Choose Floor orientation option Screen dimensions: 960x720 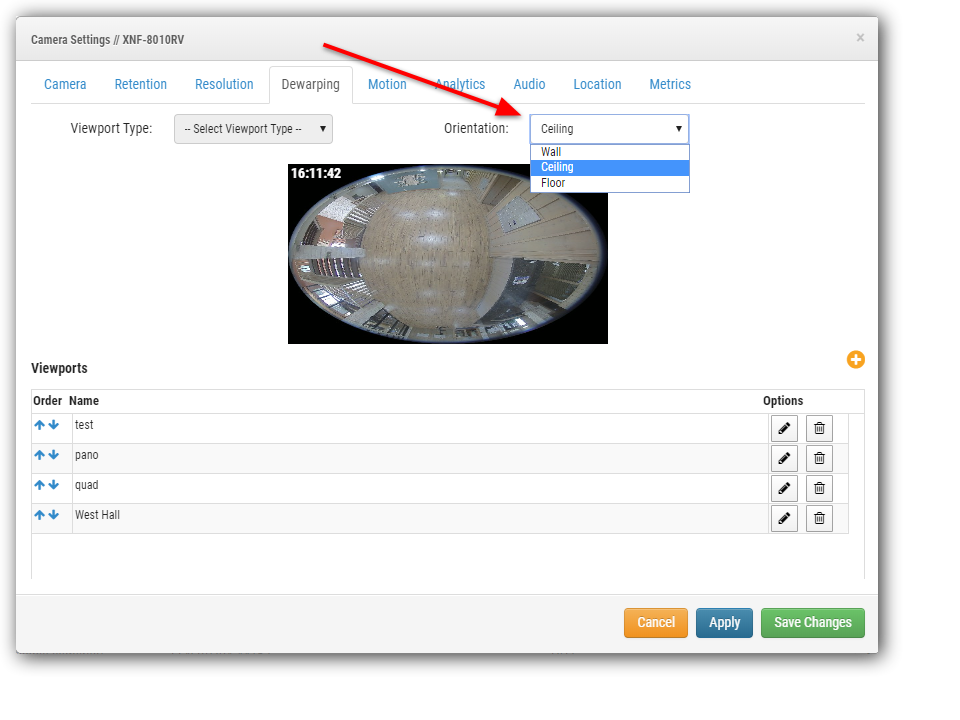tap(610, 183)
